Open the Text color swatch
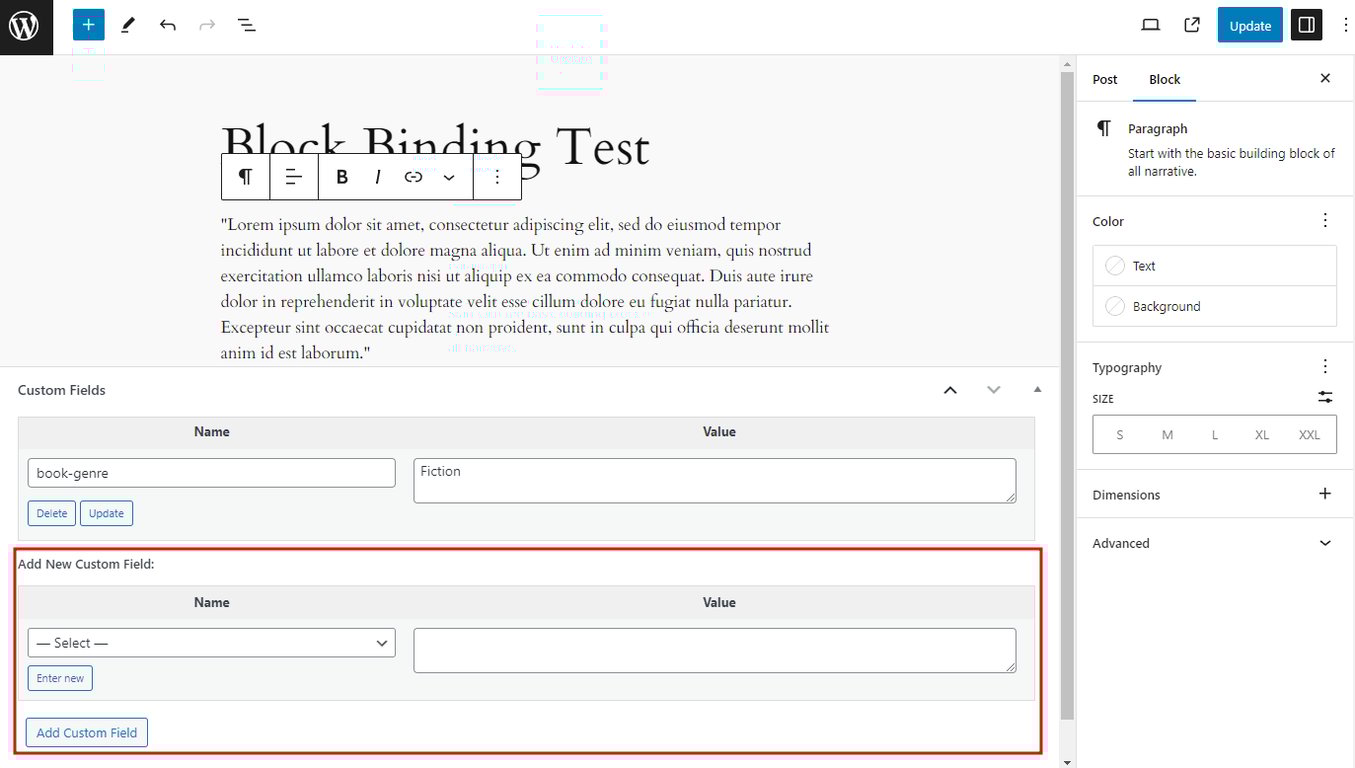The height and width of the screenshot is (768, 1355). click(1114, 265)
